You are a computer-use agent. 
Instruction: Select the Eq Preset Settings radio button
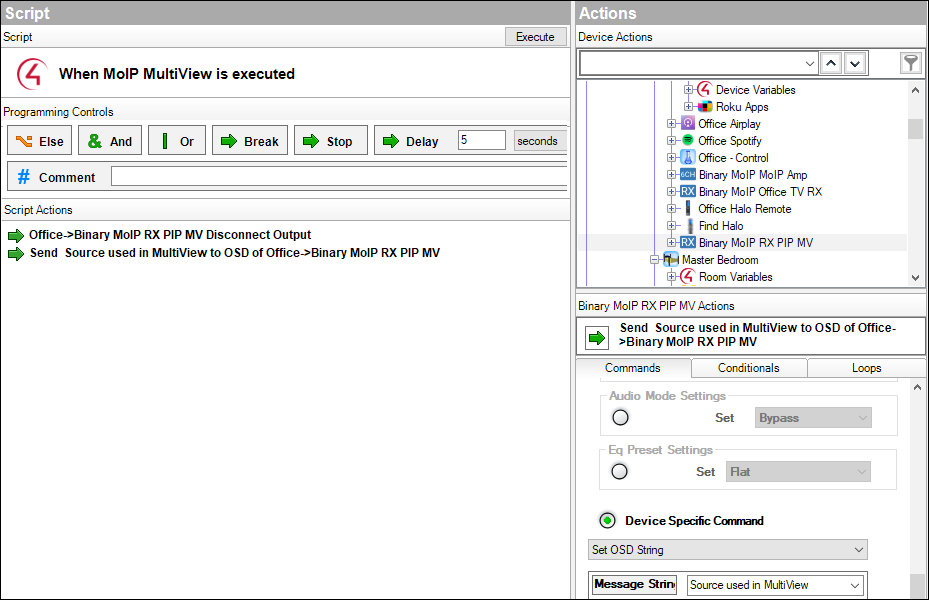coord(620,472)
